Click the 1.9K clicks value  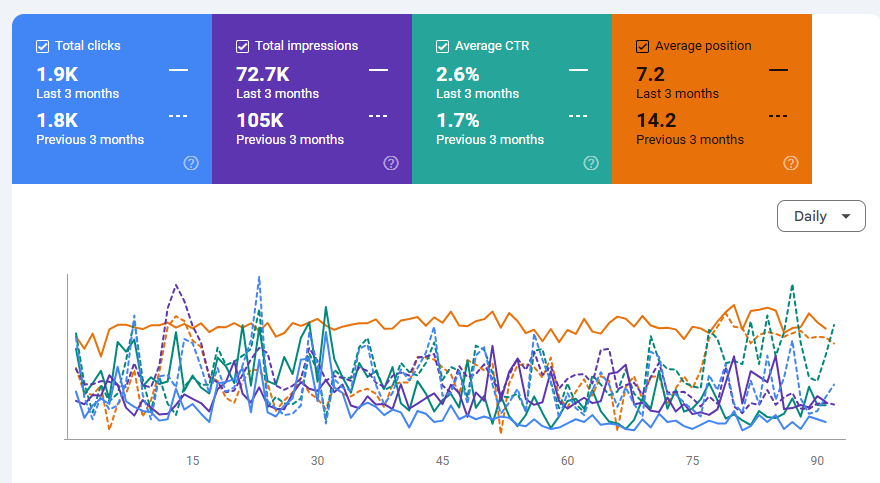pos(55,74)
